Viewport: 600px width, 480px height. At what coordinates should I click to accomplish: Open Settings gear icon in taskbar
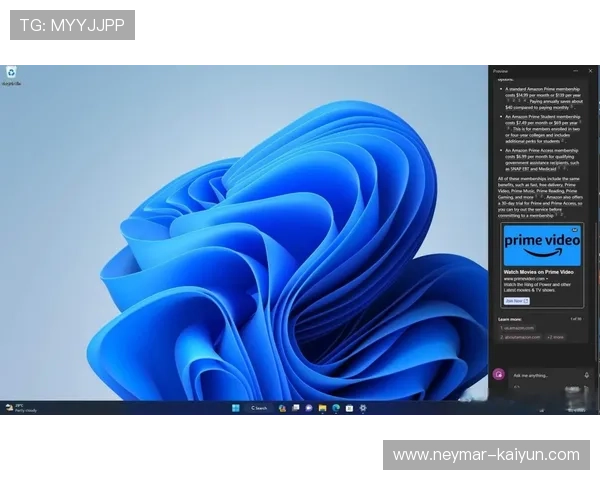(362, 408)
